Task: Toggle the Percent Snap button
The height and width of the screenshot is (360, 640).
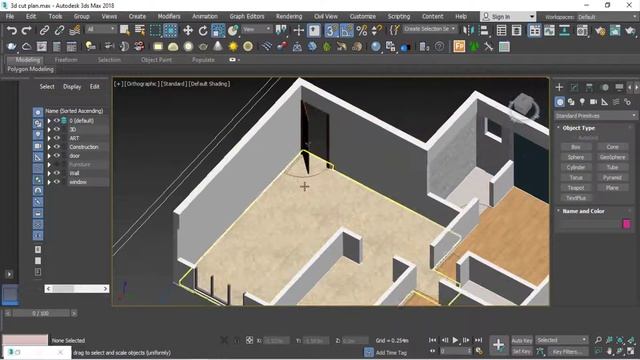Action: click(x=362, y=30)
